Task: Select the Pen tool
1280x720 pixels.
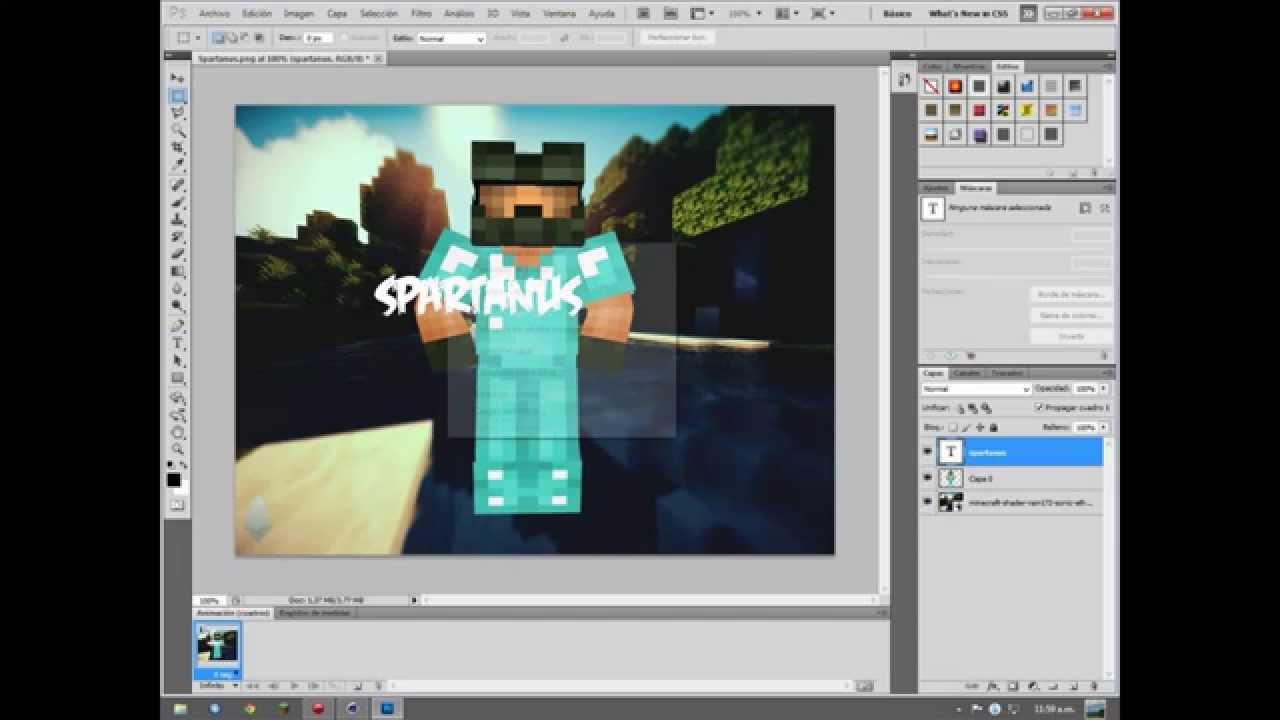Action: (x=178, y=326)
